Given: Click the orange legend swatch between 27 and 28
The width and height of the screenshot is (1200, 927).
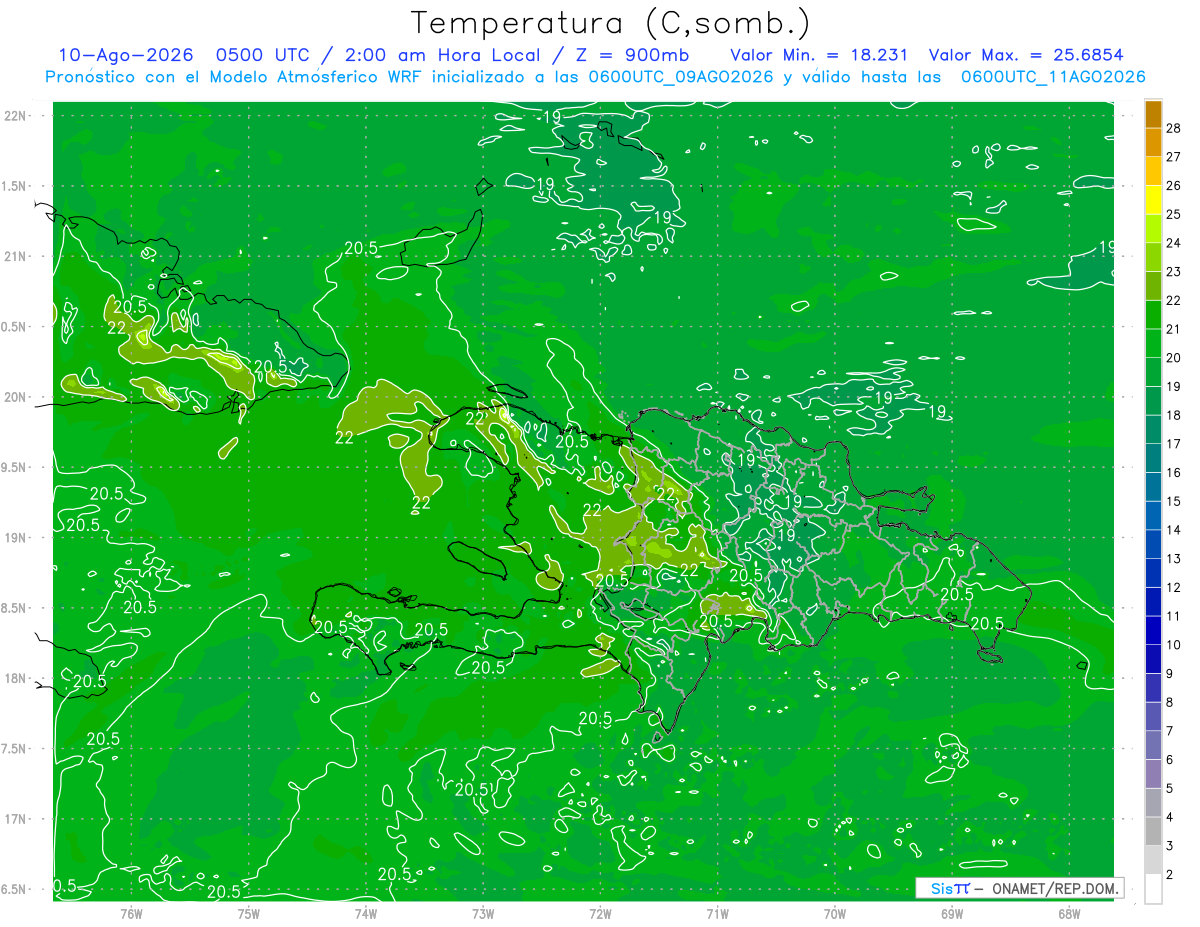Looking at the screenshot, I should 1153,142.
